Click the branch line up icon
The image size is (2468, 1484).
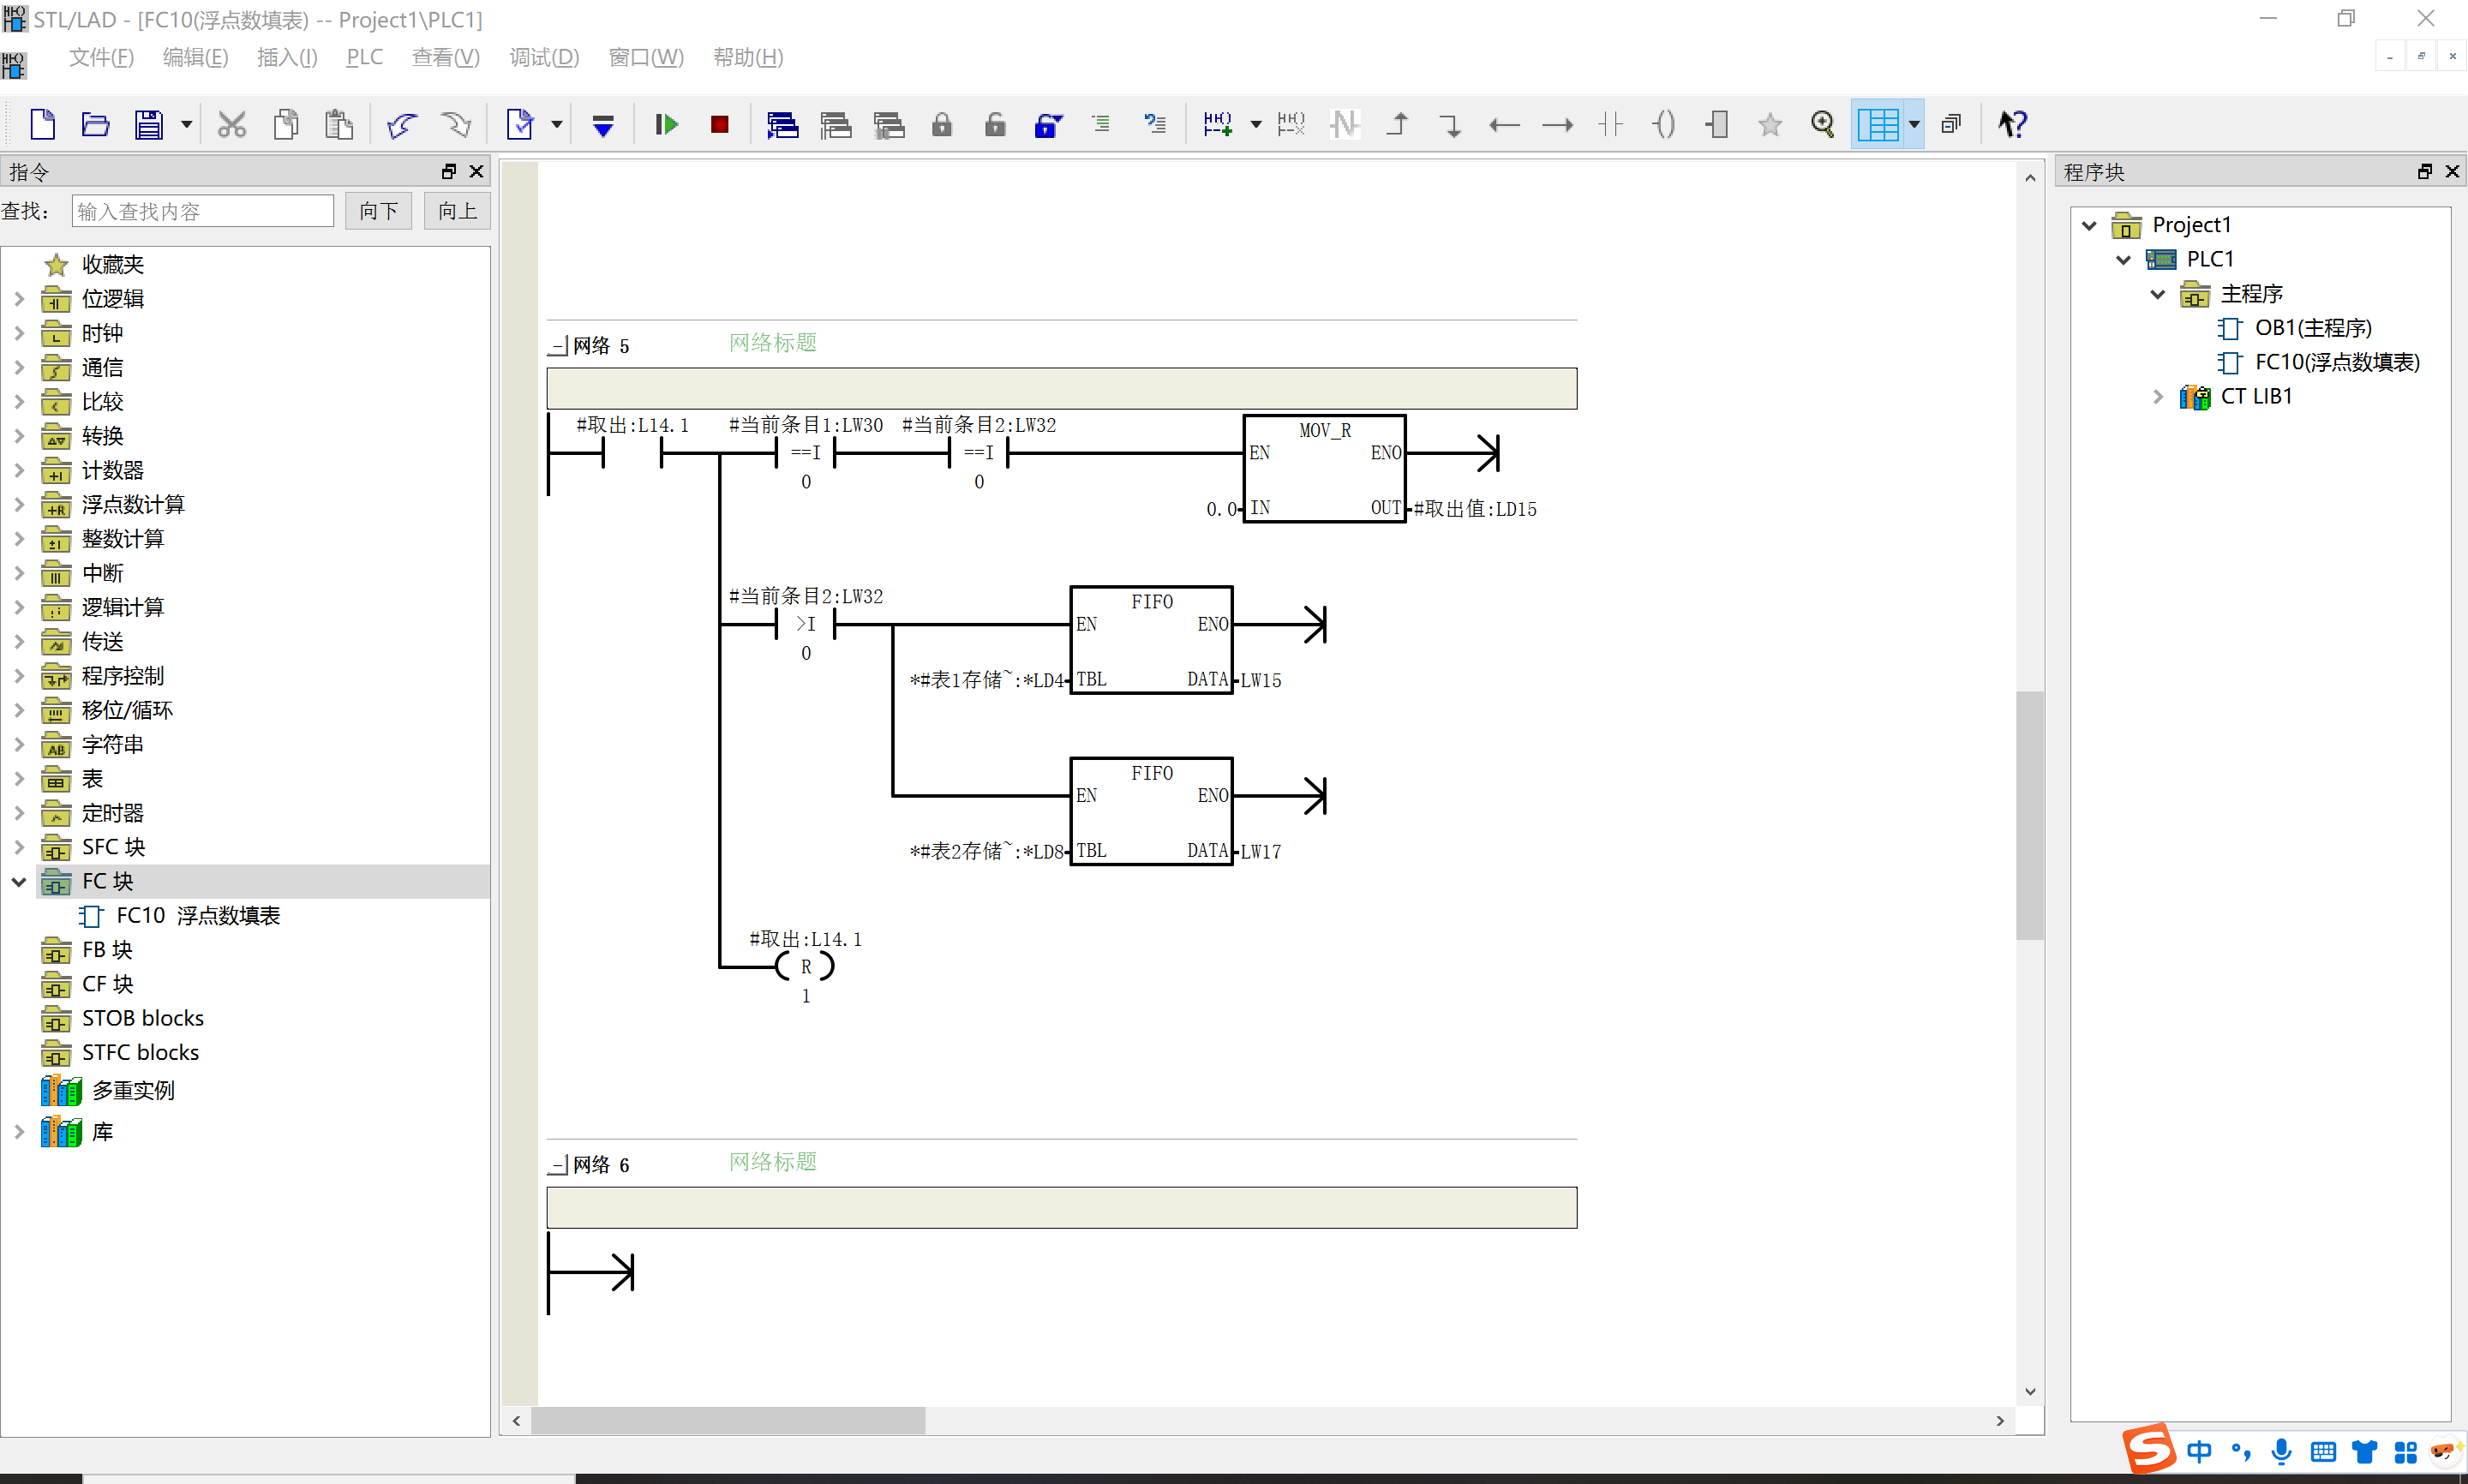tap(1398, 124)
